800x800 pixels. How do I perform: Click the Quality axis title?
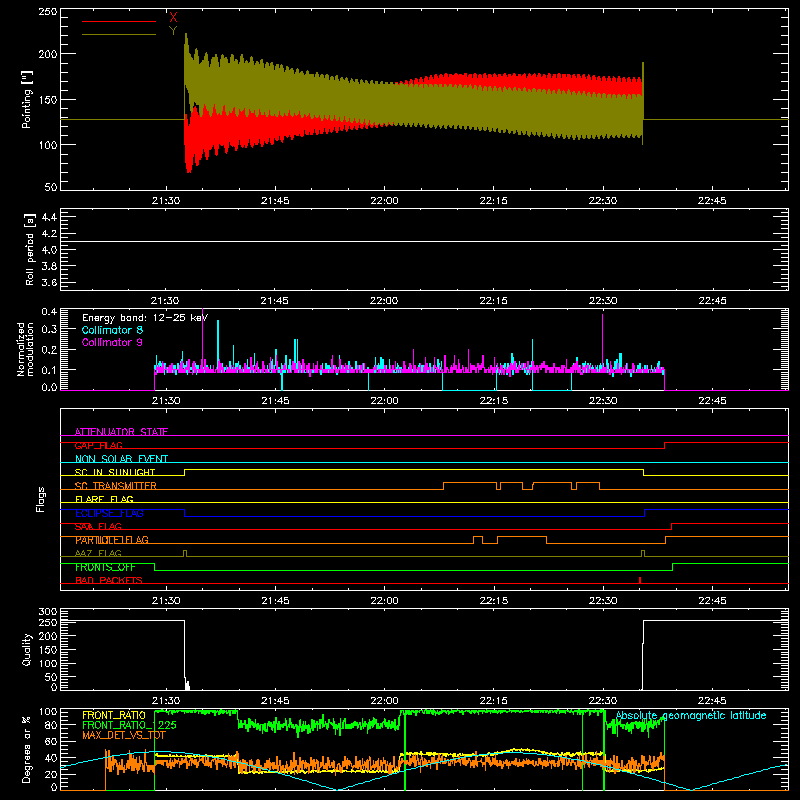[27, 649]
